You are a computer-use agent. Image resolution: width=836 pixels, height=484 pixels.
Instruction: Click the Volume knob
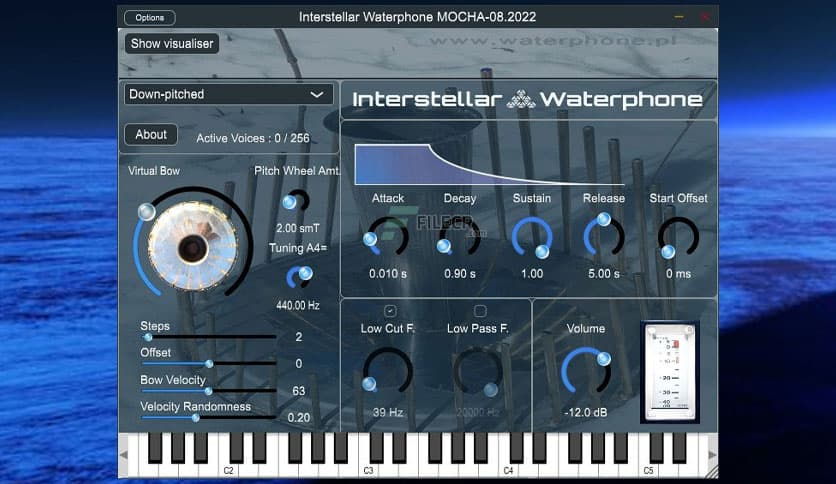pyautogui.click(x=585, y=372)
